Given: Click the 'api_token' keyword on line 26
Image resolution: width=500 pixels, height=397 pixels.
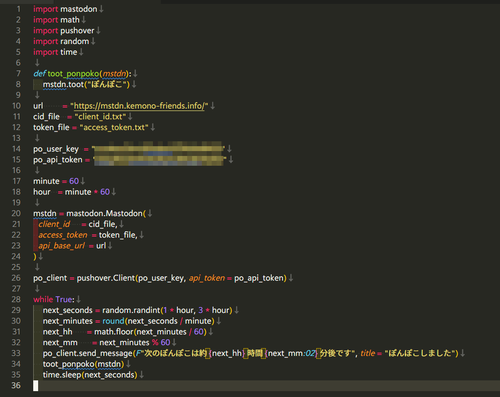Looking at the screenshot, I should coord(207,278).
